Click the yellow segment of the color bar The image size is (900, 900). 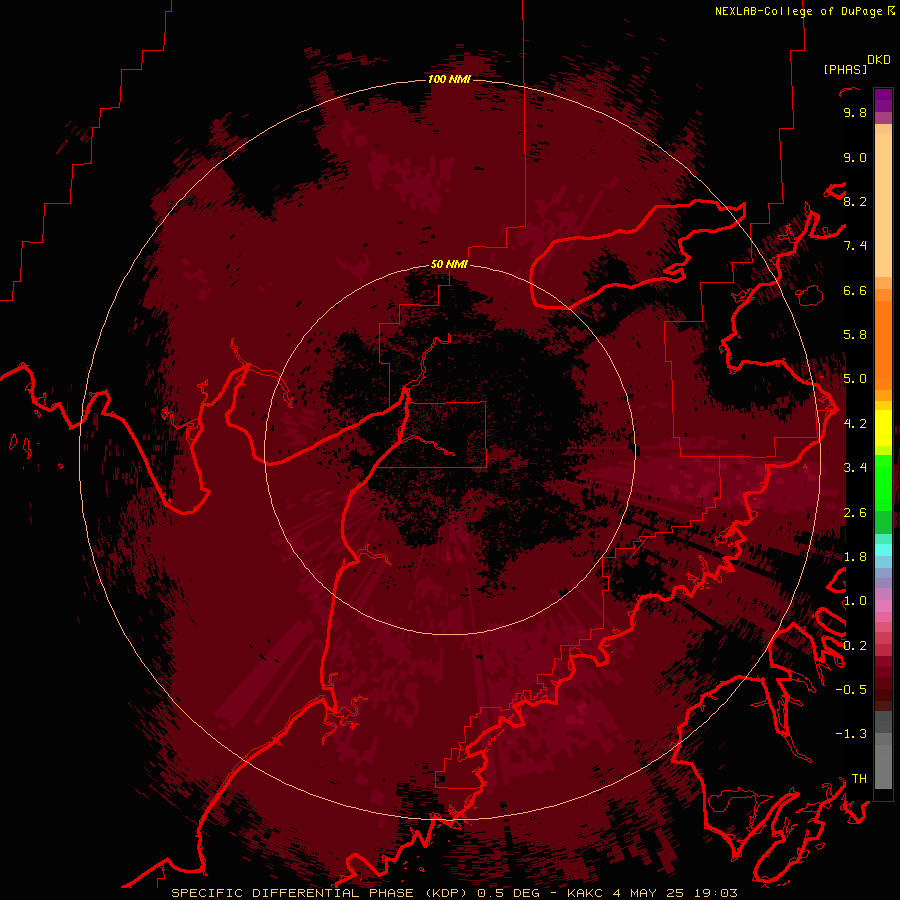(883, 428)
